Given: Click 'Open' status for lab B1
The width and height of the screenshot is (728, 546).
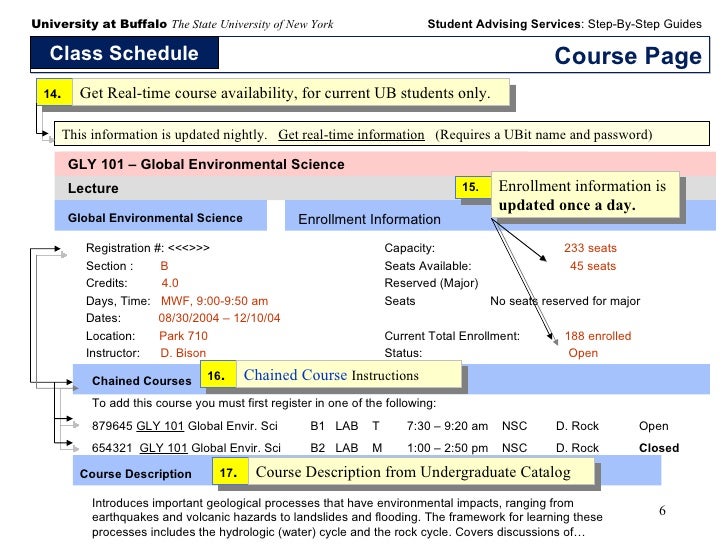Looking at the screenshot, I should [x=654, y=426].
